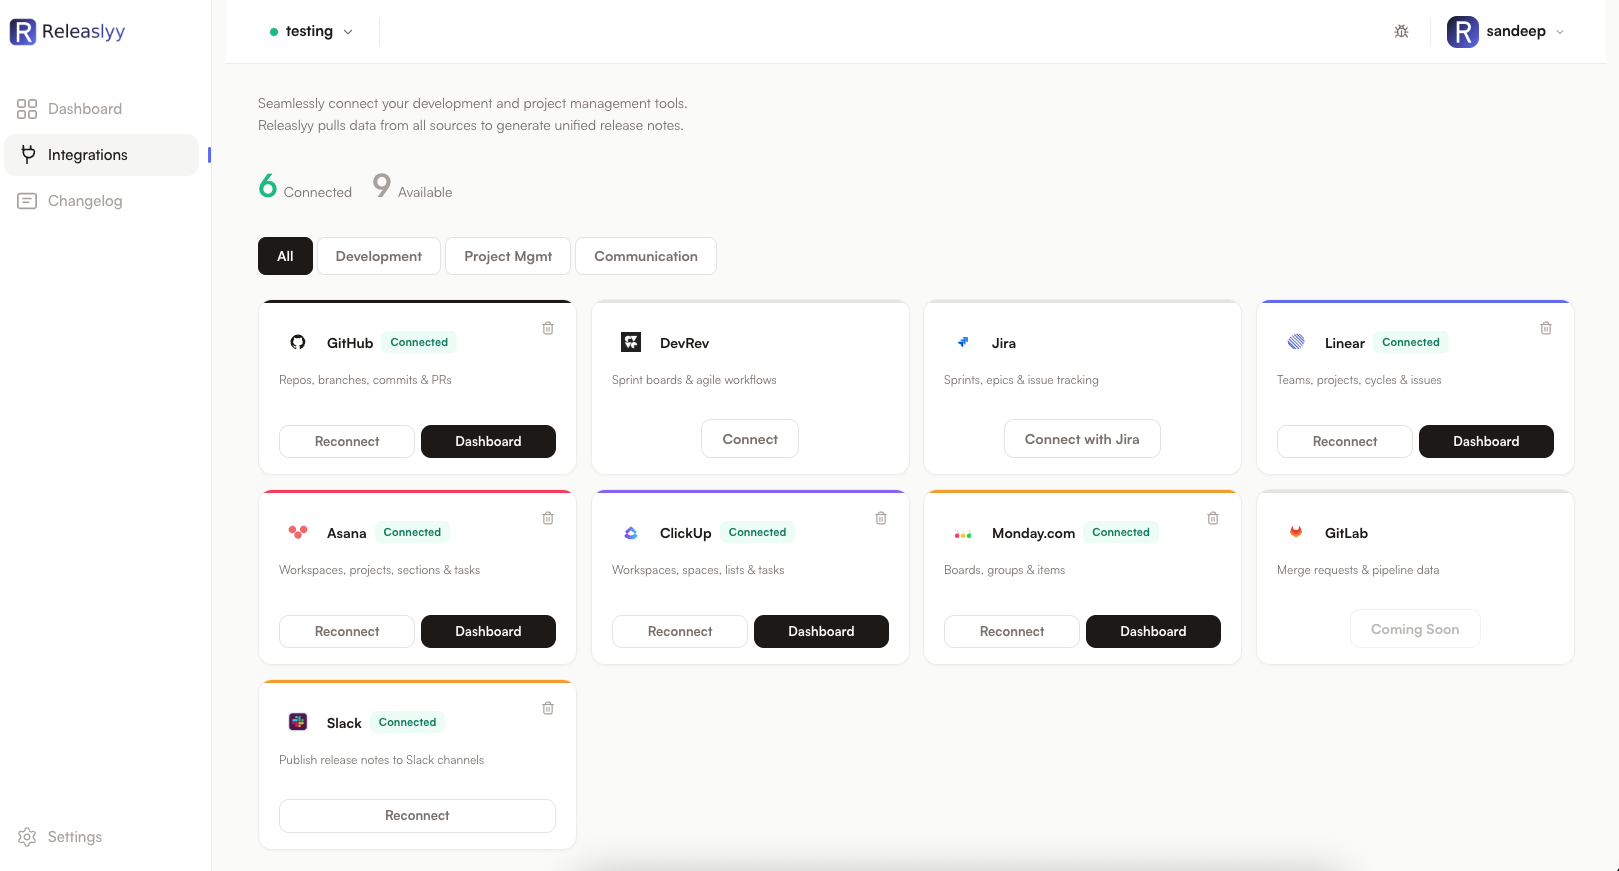
Task: Click the Slack logo icon
Action: tap(298, 722)
